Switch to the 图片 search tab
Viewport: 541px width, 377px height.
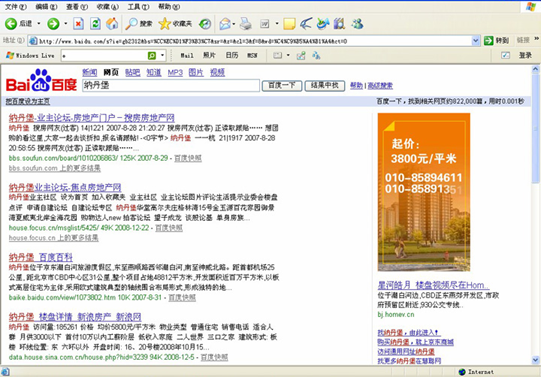point(196,72)
